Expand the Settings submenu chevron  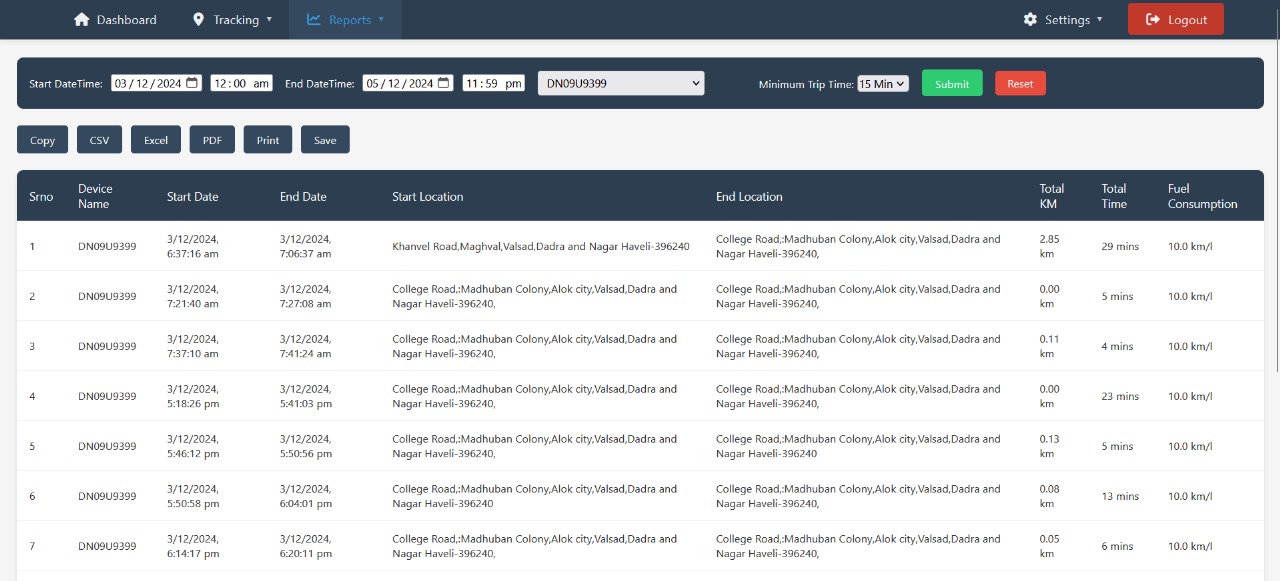pyautogui.click(x=1099, y=19)
